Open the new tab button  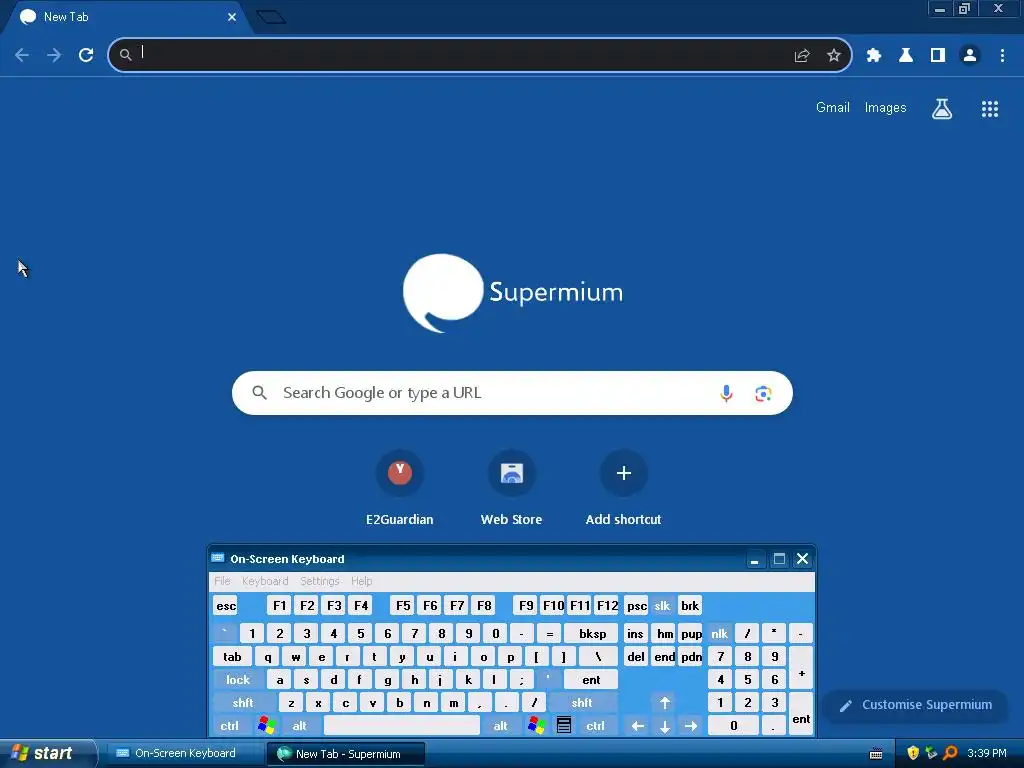pyautogui.click(x=271, y=17)
